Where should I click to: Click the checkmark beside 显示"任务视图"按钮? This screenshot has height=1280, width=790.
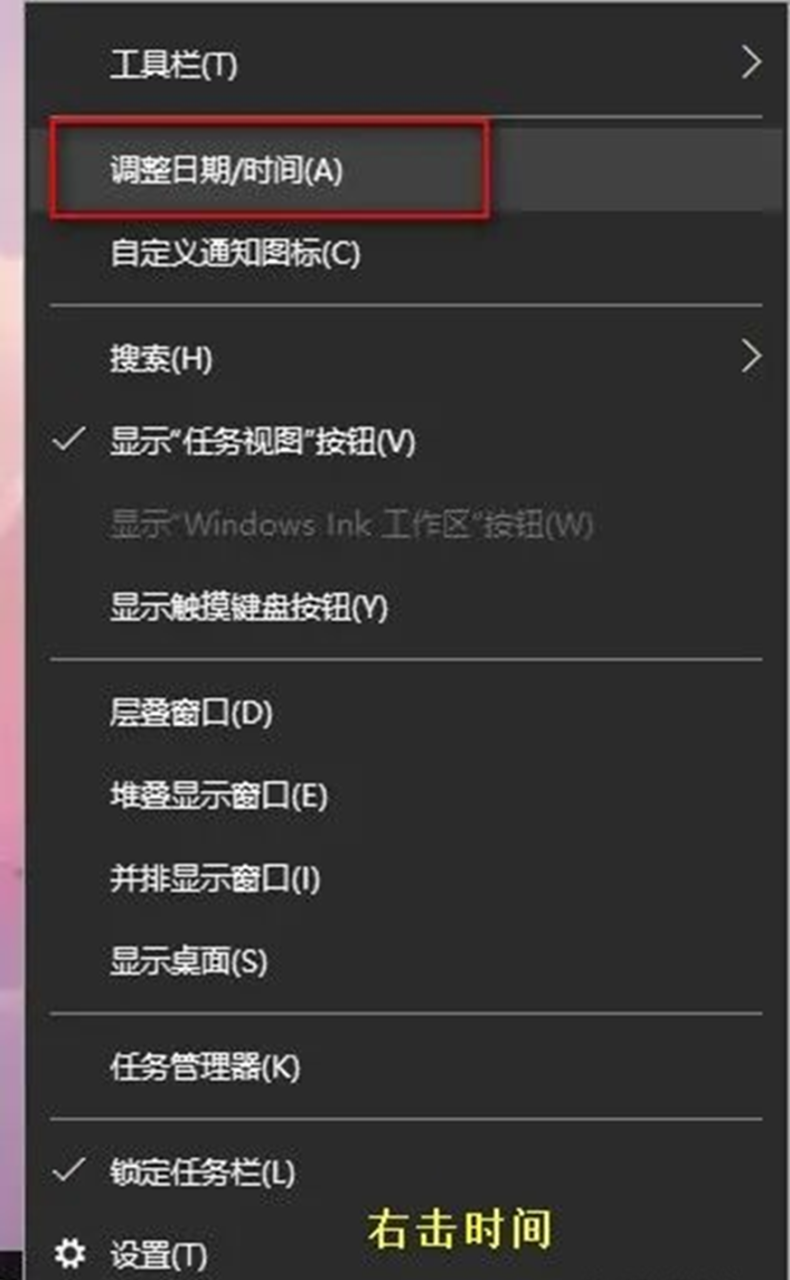pyautogui.click(x=68, y=441)
